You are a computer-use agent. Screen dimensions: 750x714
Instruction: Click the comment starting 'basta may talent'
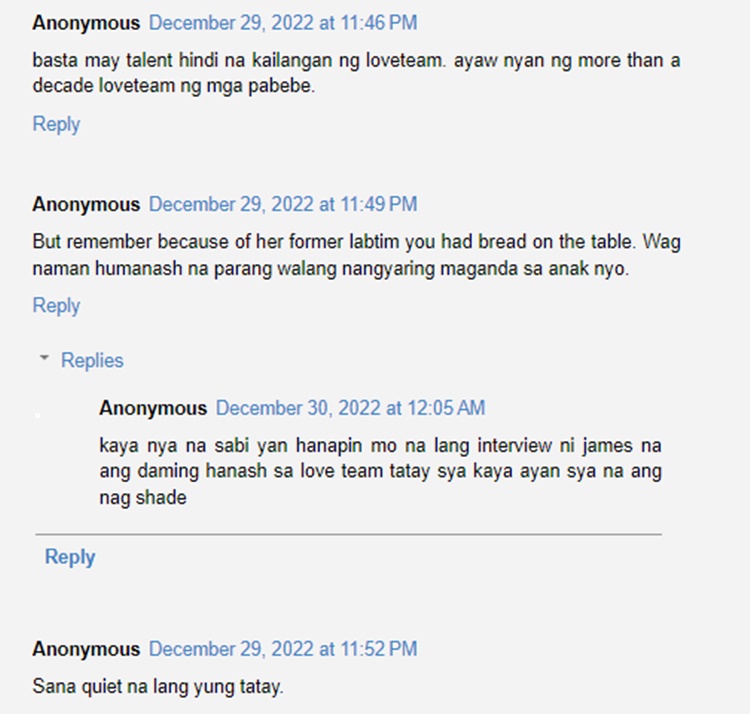pos(356,73)
